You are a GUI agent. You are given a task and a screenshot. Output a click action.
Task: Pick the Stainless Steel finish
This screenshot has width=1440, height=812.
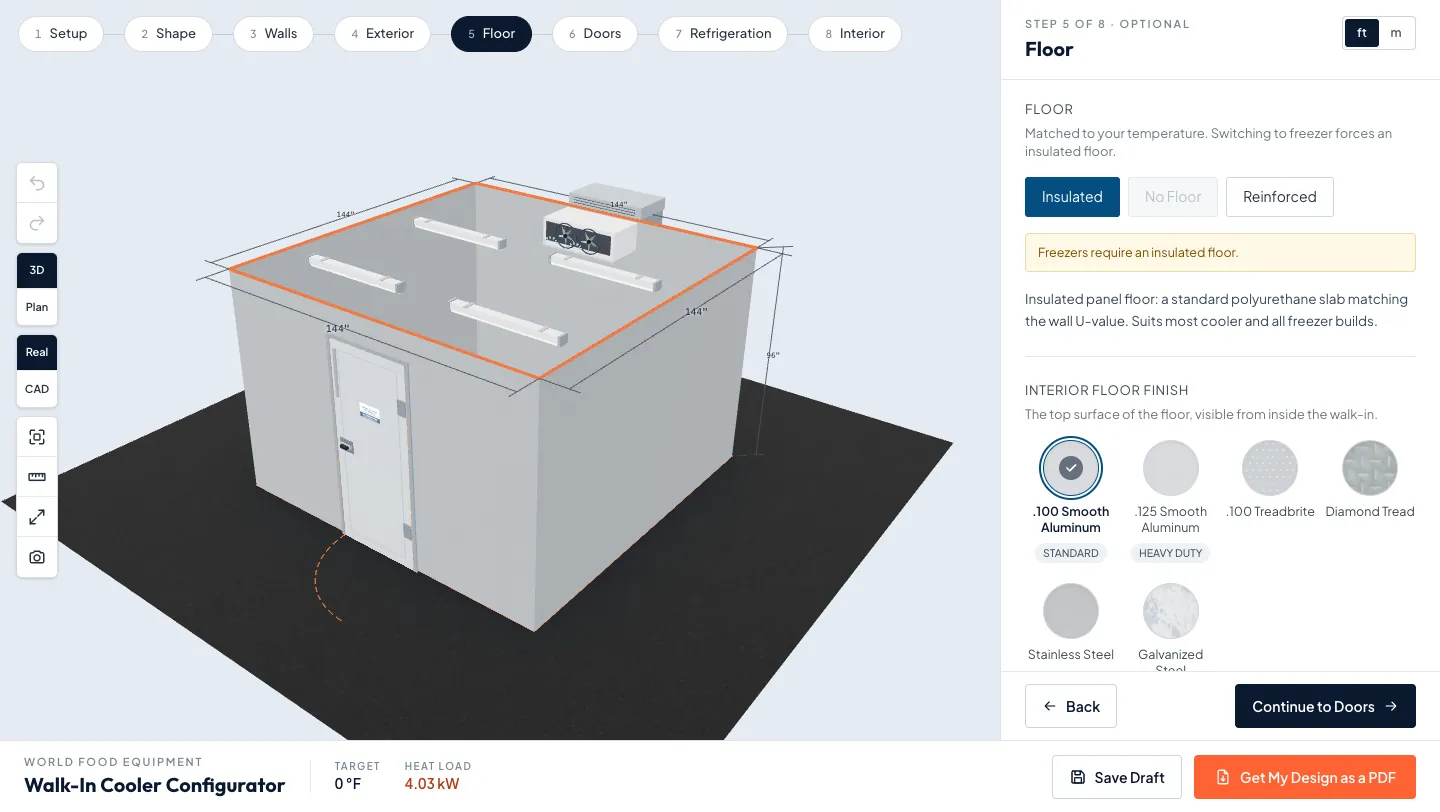pyautogui.click(x=1071, y=623)
